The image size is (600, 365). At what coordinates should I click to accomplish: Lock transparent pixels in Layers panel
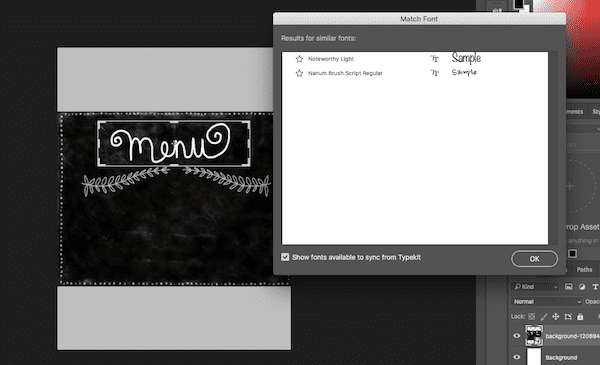click(x=532, y=316)
